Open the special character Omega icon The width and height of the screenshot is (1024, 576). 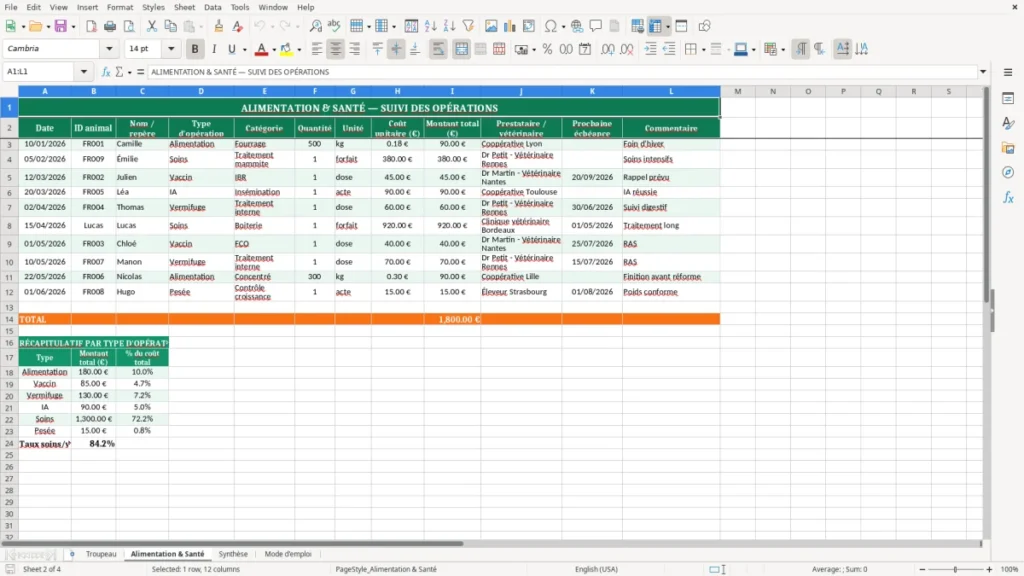coord(551,26)
